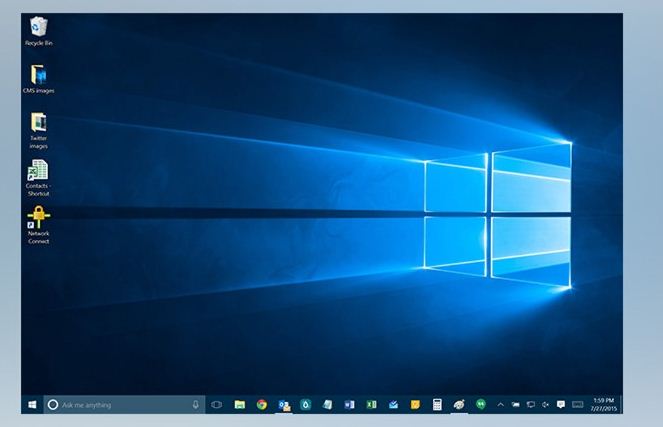Click the volume speaker tray icon
The image size is (663, 427).
545,405
